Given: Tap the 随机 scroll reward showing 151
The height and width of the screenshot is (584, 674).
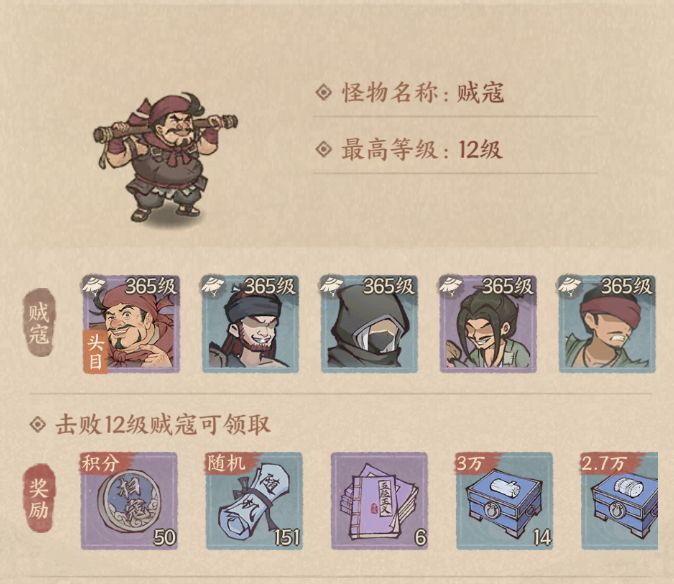Looking at the screenshot, I should [254, 501].
